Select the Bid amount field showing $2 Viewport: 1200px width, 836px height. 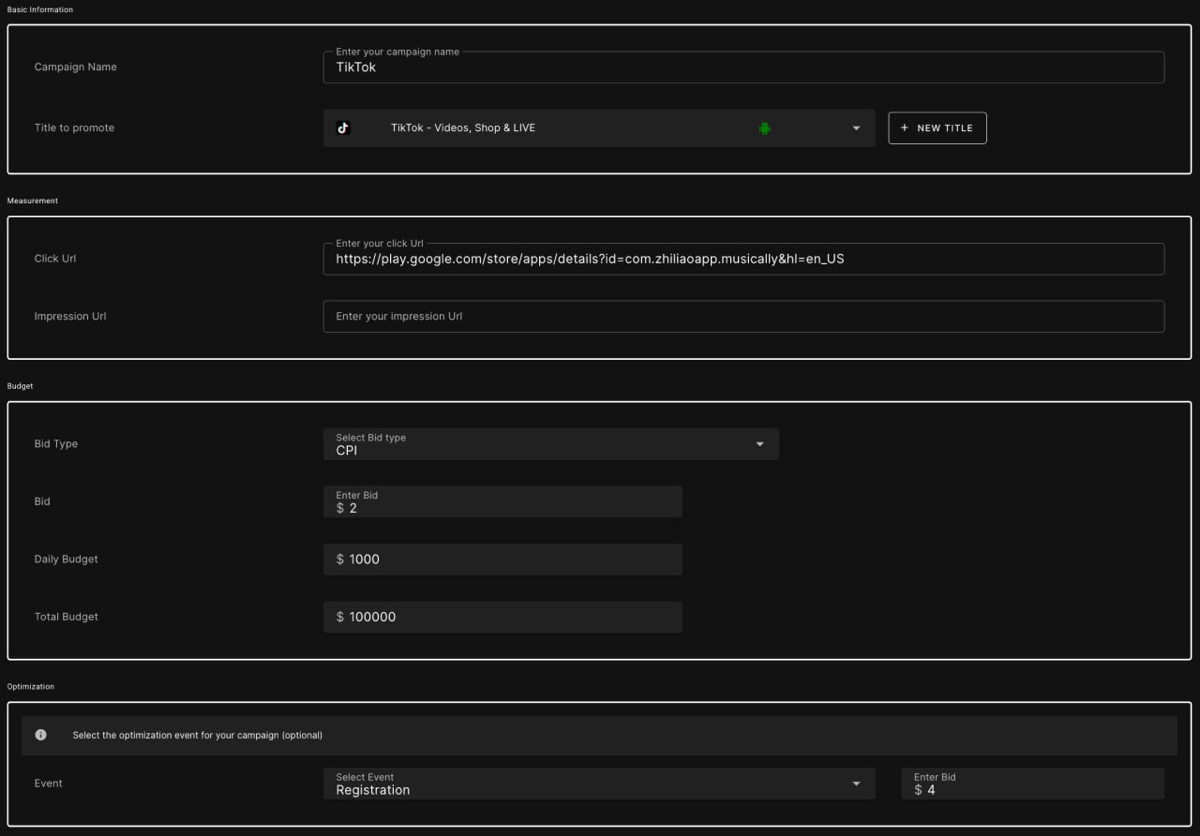(x=502, y=502)
